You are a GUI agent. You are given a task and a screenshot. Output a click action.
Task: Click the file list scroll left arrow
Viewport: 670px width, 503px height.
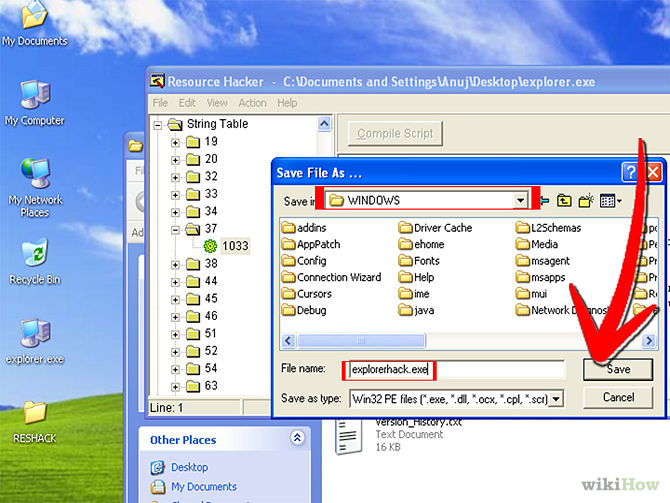(x=288, y=341)
